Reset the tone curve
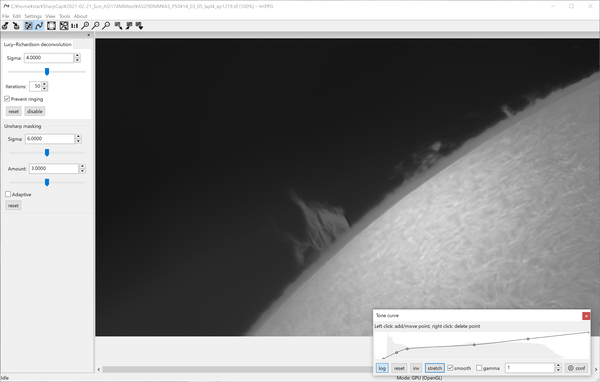 pos(399,368)
